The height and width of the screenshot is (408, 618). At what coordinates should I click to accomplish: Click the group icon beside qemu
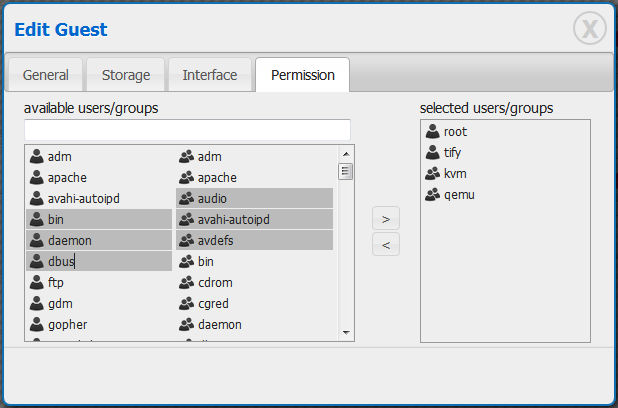[432, 194]
